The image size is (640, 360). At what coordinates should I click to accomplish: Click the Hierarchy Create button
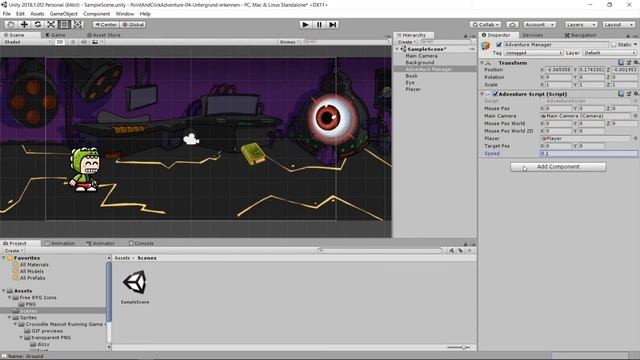(x=406, y=42)
